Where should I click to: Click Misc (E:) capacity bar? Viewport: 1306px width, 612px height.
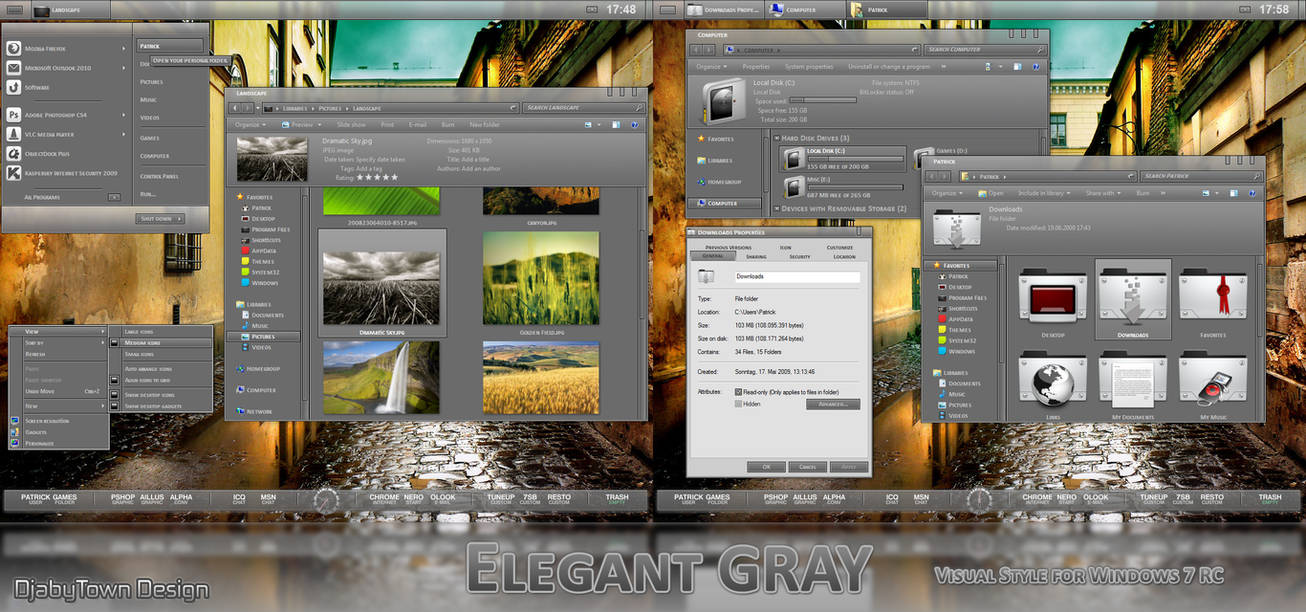857,185
